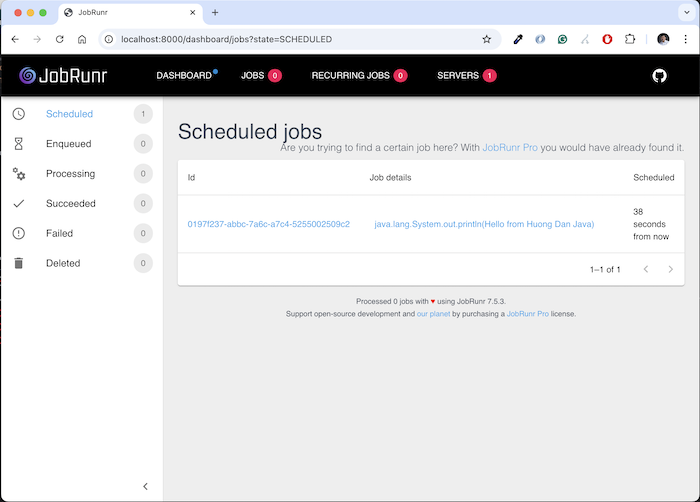The height and width of the screenshot is (502, 700).
Task: Close the JobRunr browser tab
Action: click(x=192, y=13)
